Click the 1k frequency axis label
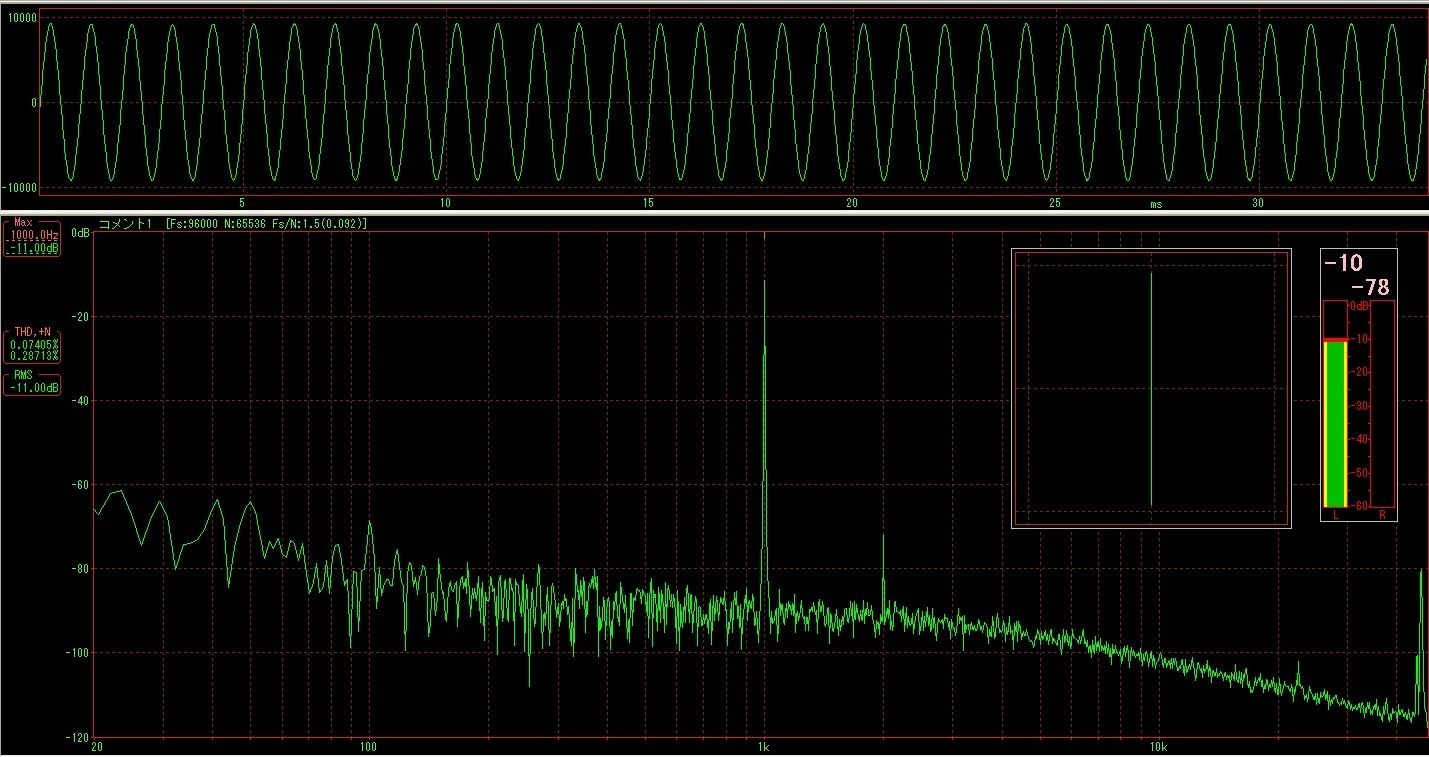 (x=764, y=746)
